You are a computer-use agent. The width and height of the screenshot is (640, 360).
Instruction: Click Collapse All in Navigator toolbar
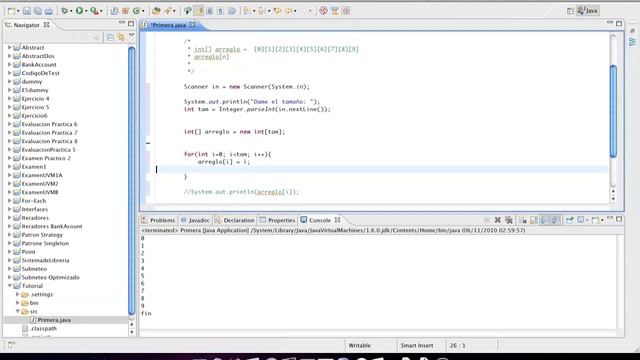[x=110, y=37]
